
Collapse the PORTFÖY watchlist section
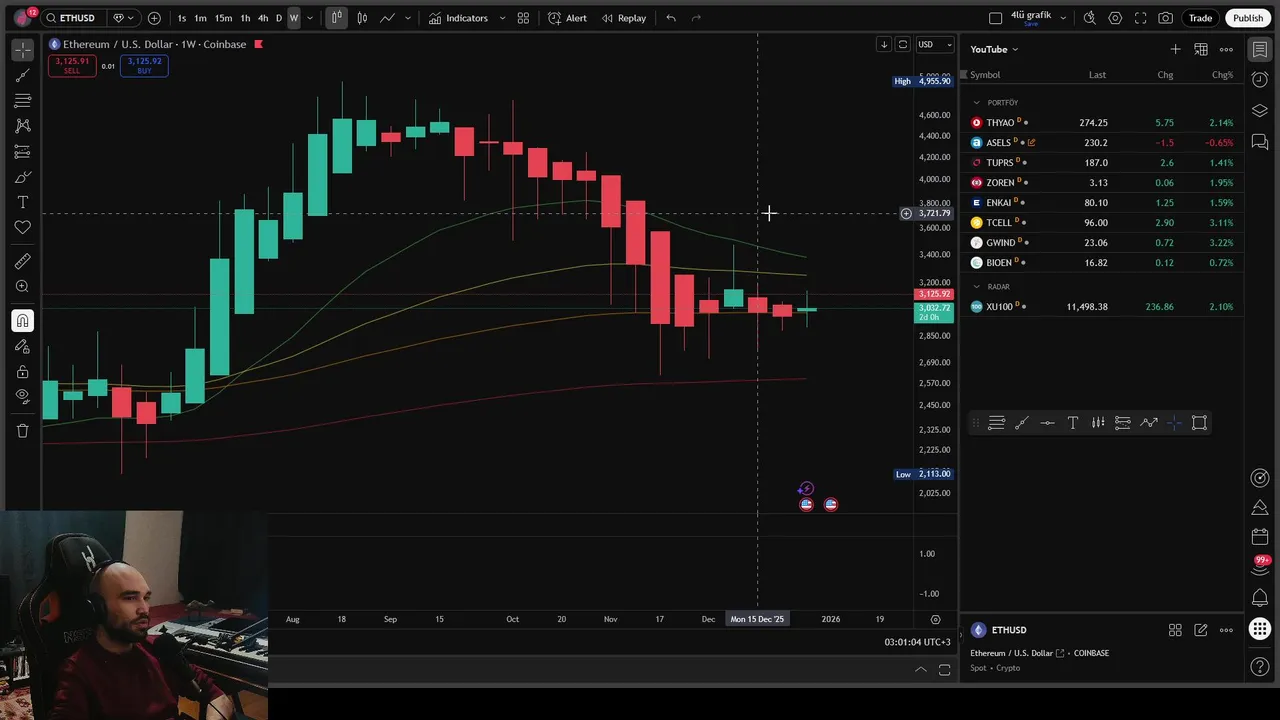[976, 102]
